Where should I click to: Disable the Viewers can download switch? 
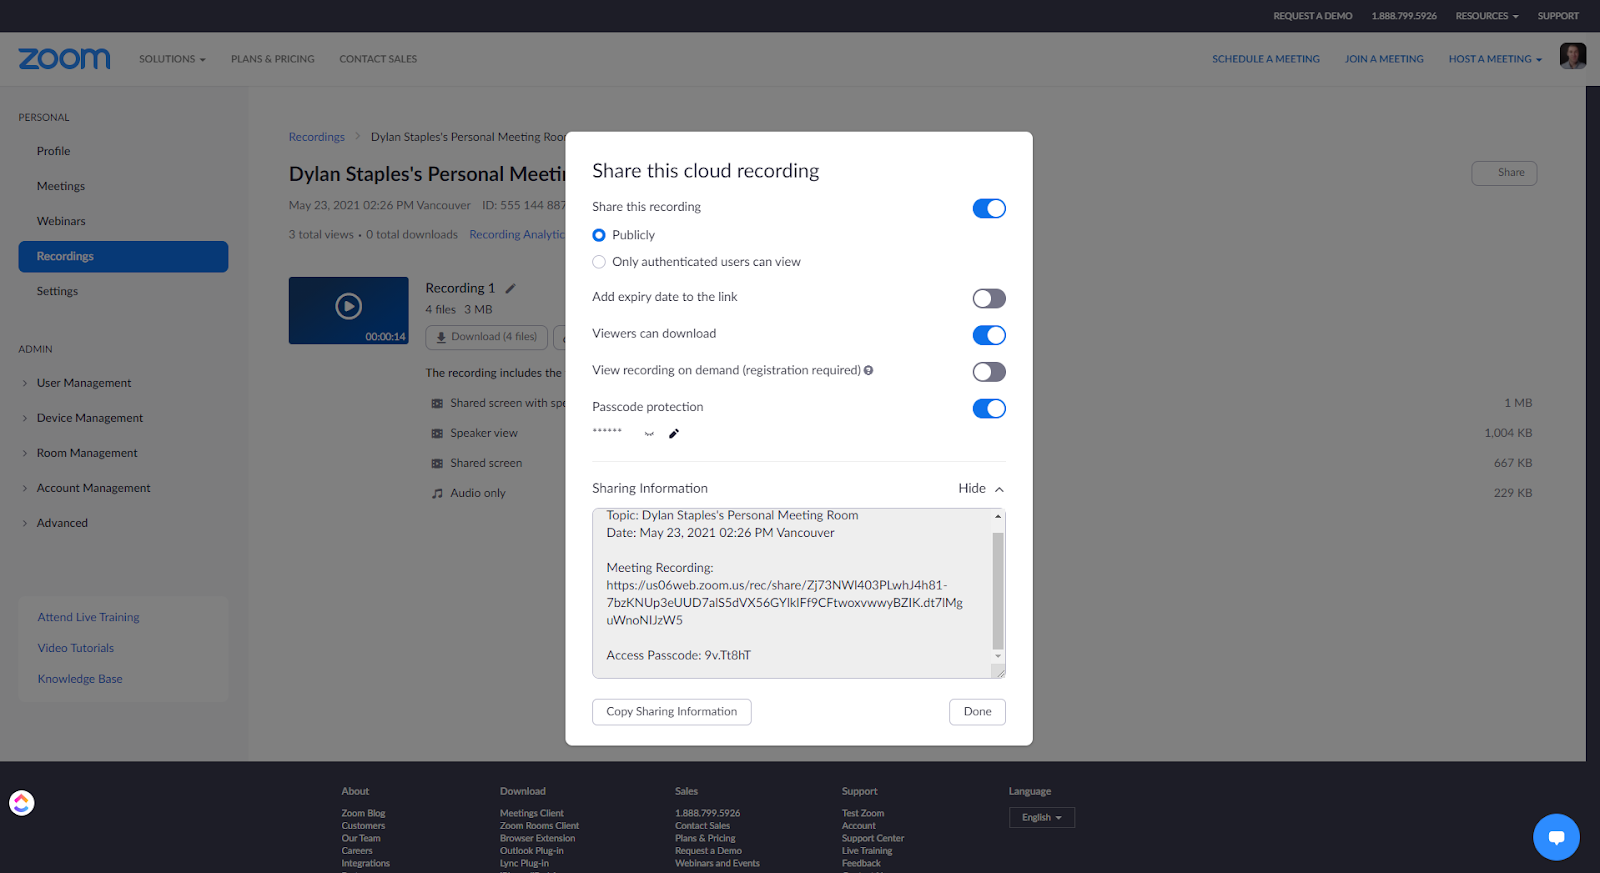coord(989,335)
